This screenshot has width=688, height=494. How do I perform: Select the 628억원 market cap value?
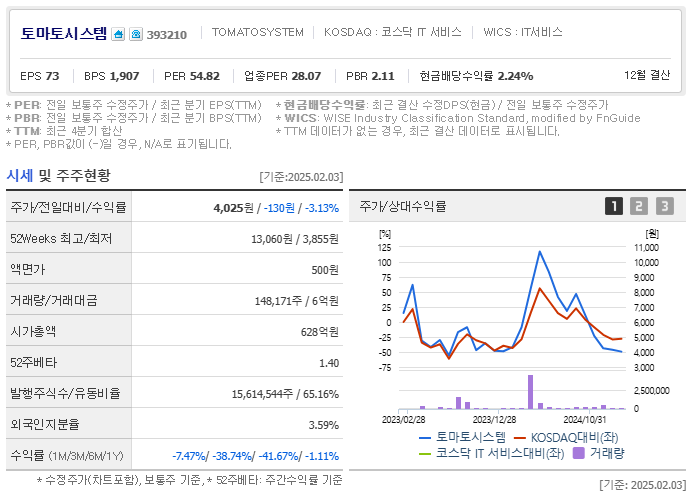click(x=319, y=332)
